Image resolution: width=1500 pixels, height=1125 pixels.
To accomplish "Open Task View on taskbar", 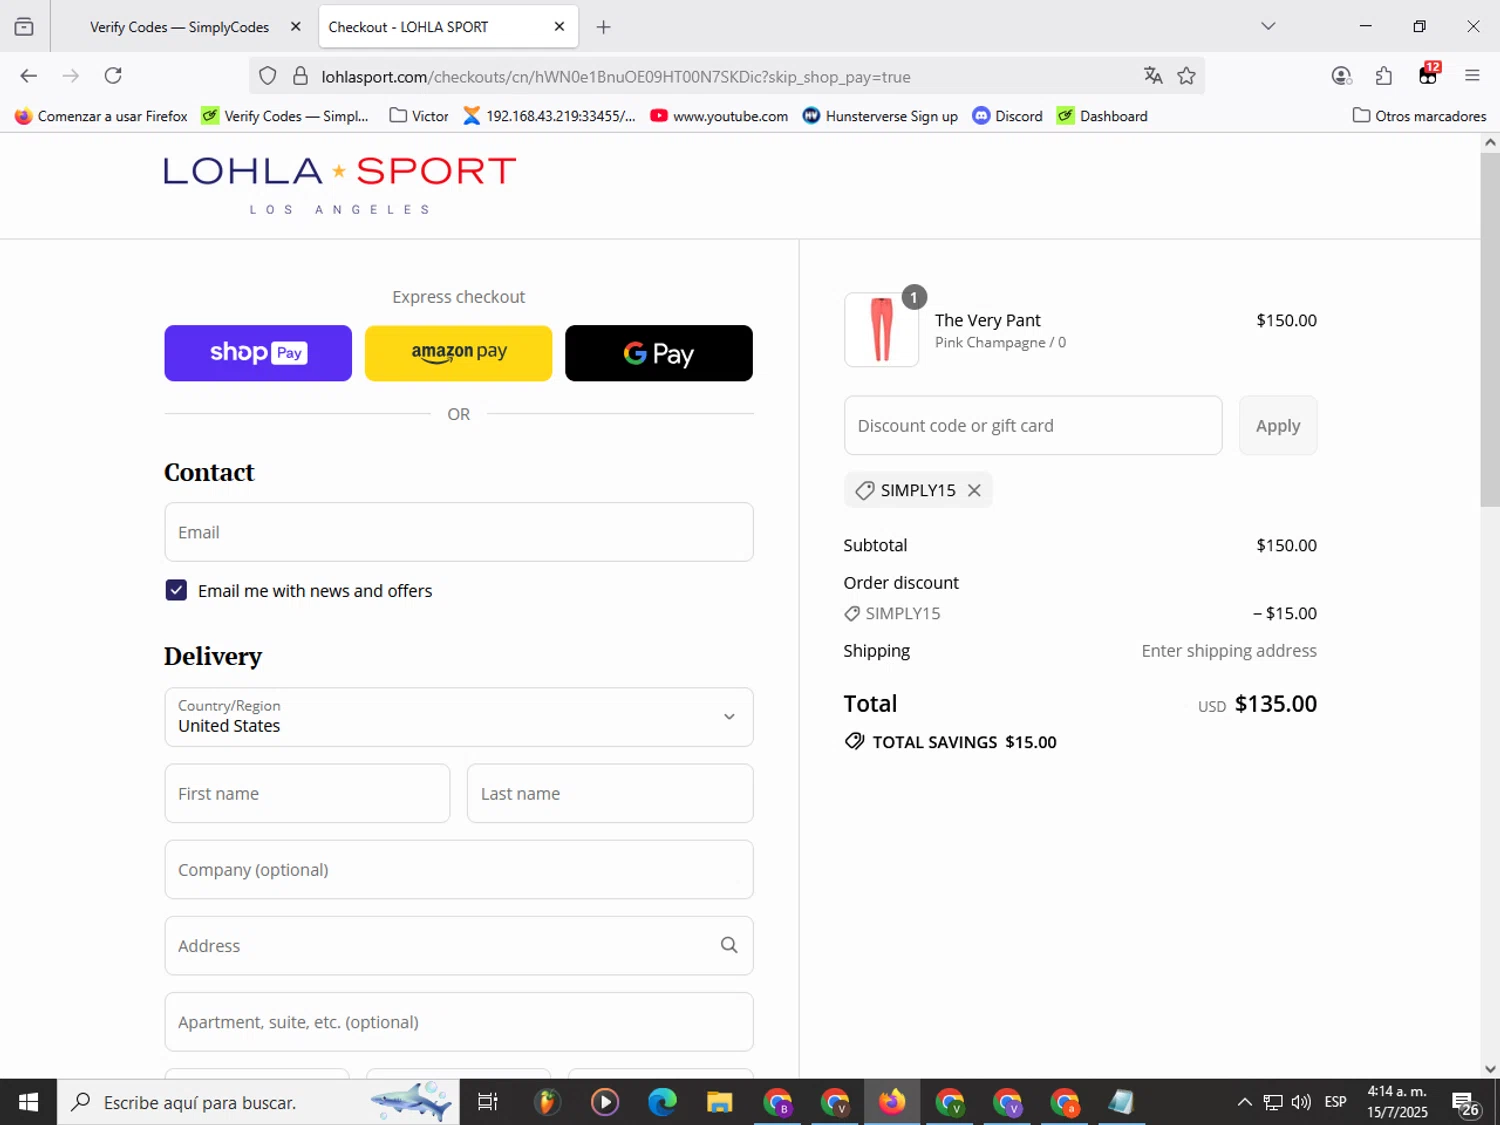I will coord(487,1102).
